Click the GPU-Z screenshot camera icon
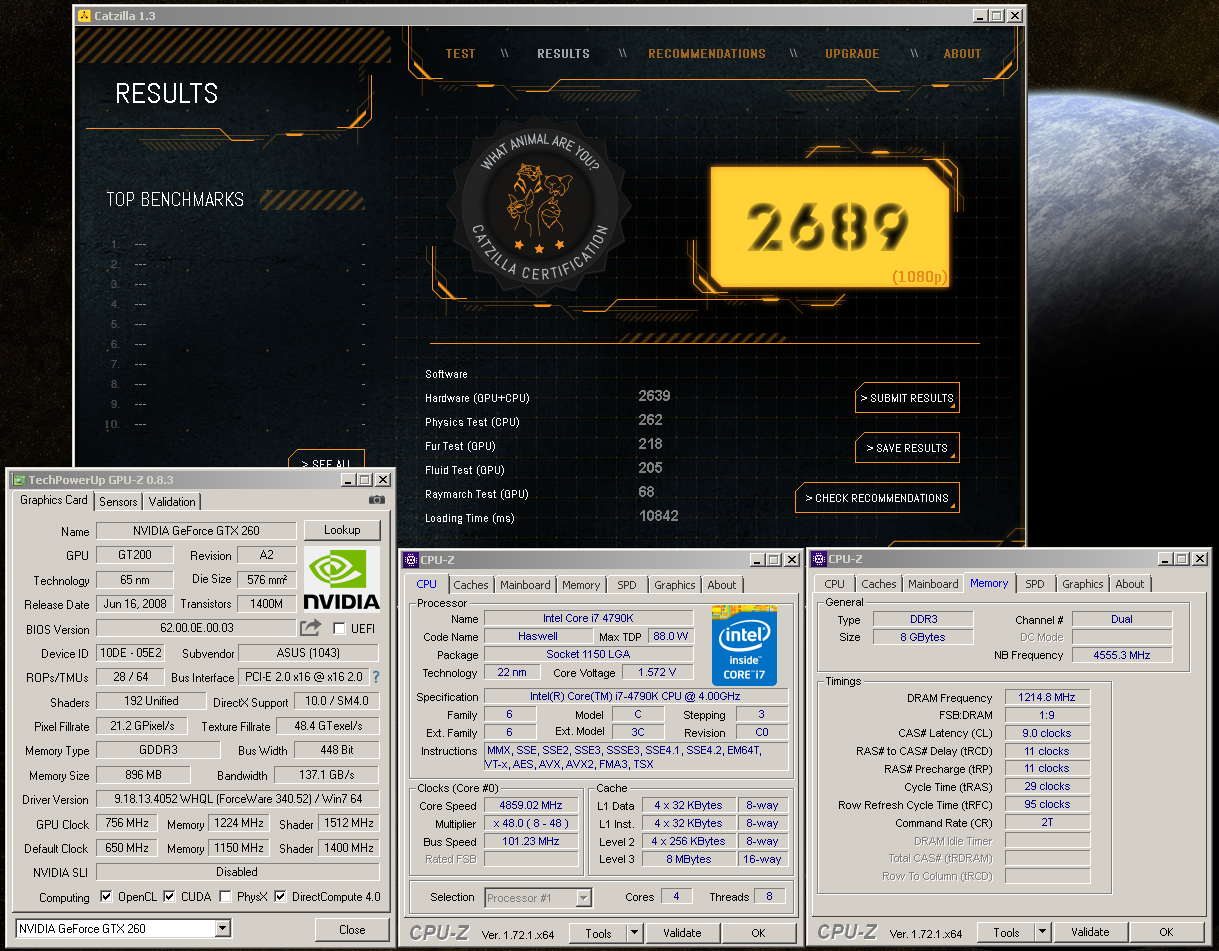The height and width of the screenshot is (951, 1219). click(x=376, y=500)
